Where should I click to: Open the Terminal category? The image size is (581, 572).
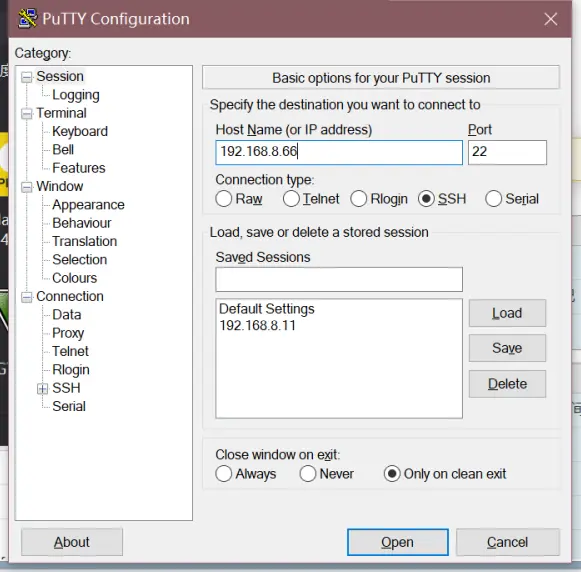(62, 113)
